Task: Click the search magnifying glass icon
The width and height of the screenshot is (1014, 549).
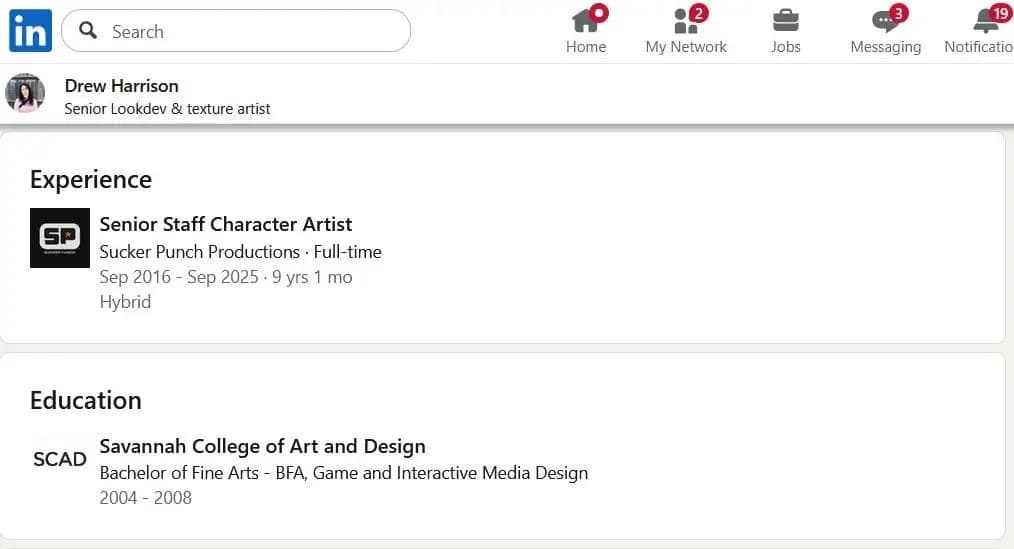Action: point(88,31)
